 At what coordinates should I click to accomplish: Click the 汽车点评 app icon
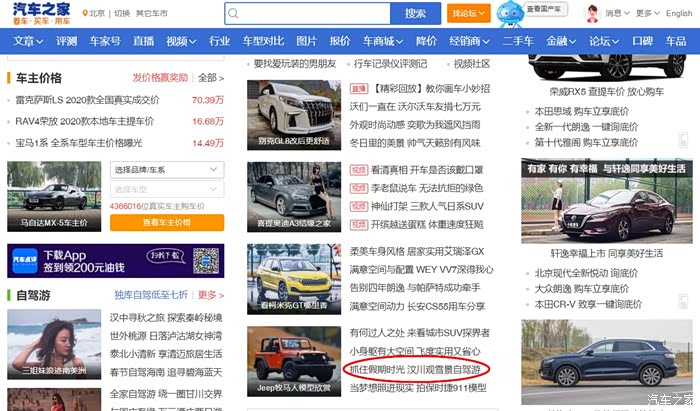point(25,260)
